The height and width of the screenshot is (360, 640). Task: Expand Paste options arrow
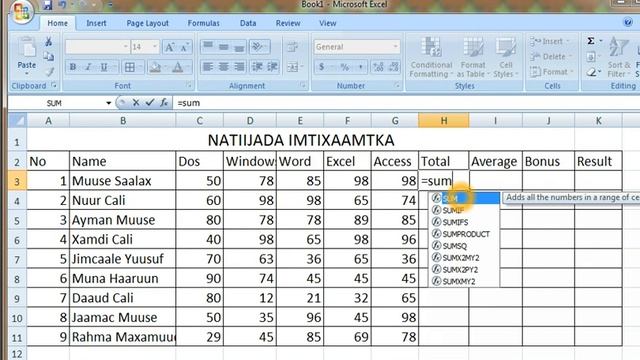click(27, 74)
